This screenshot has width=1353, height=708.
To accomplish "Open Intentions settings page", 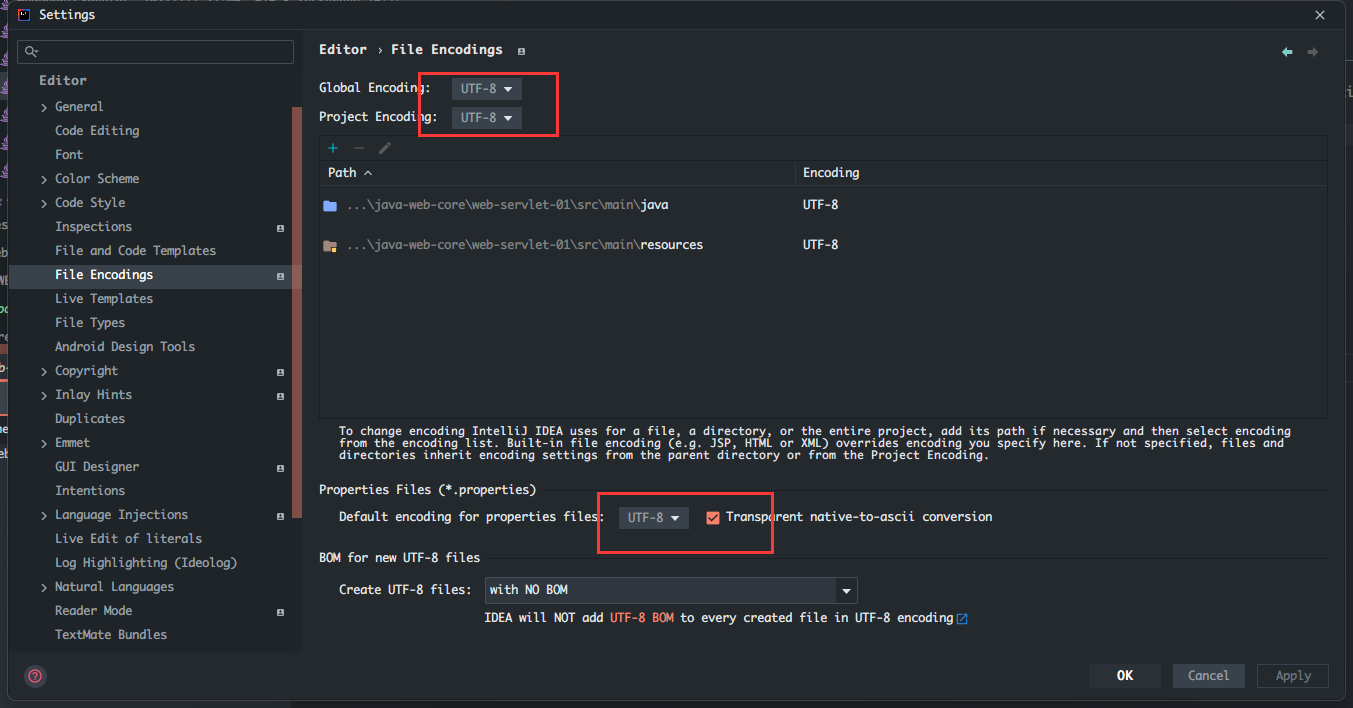I will pyautogui.click(x=90, y=490).
